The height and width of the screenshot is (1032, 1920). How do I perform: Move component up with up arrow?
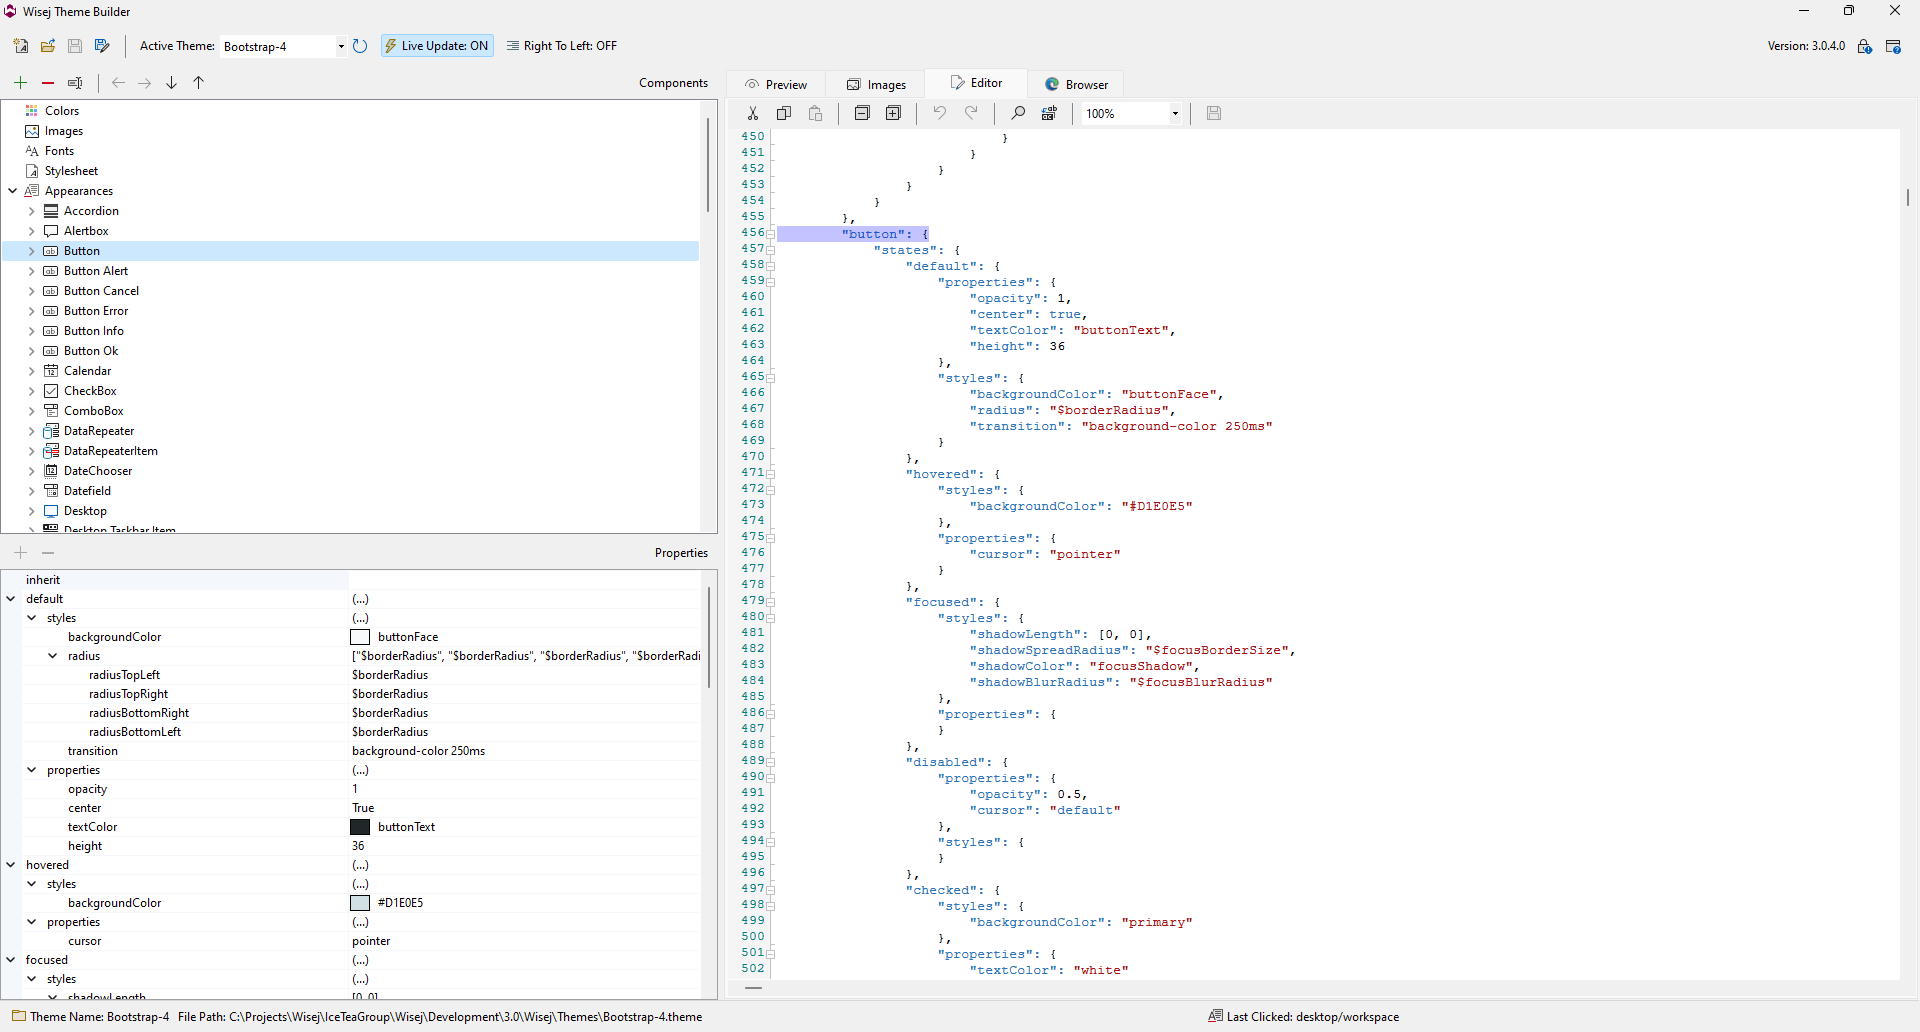[199, 83]
